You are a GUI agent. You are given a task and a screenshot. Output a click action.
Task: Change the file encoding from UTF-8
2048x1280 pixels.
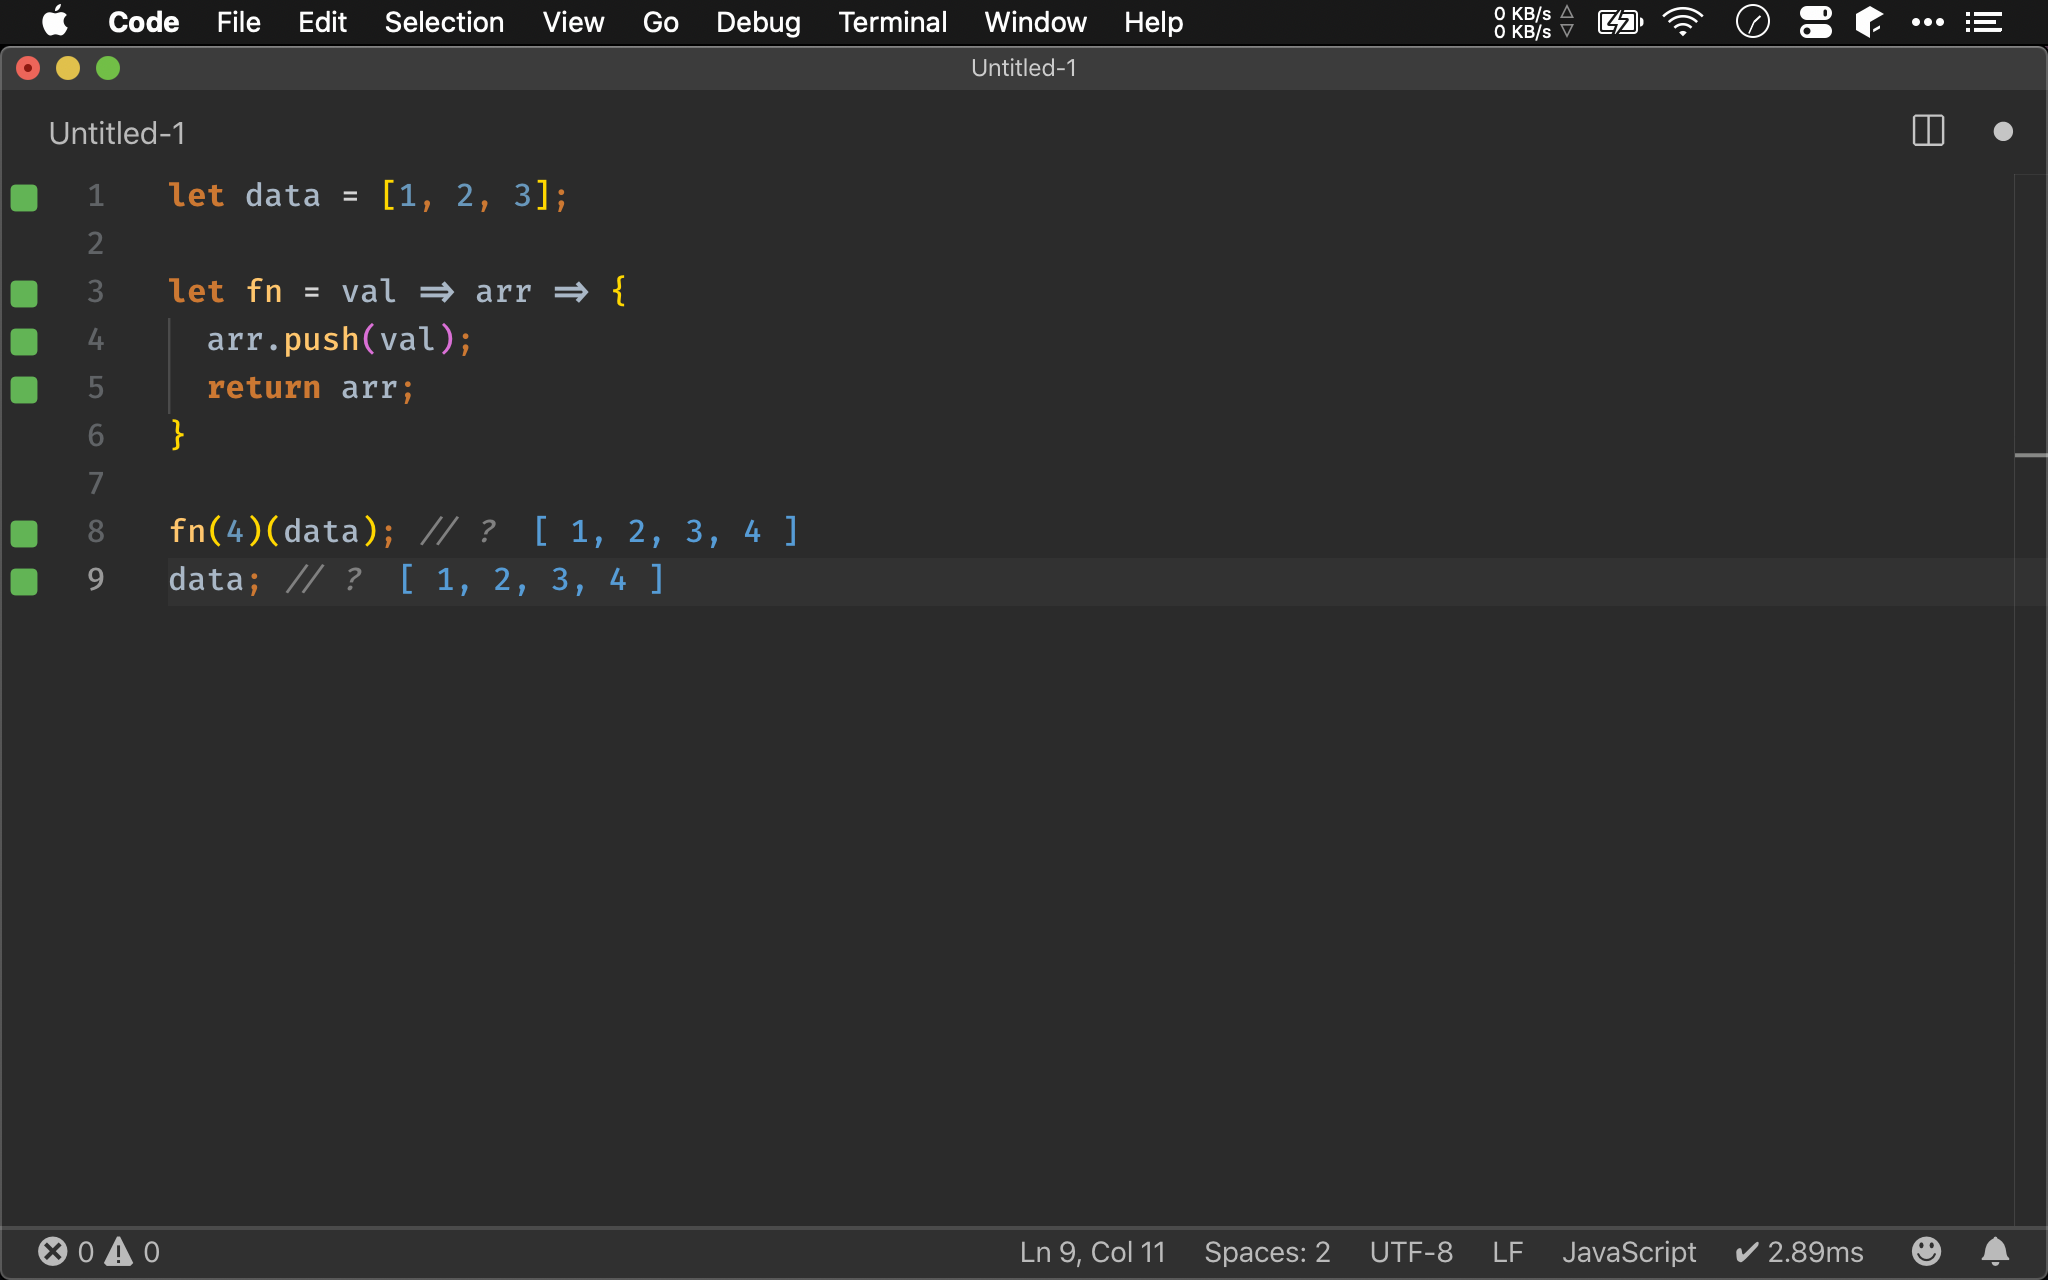1411,1252
